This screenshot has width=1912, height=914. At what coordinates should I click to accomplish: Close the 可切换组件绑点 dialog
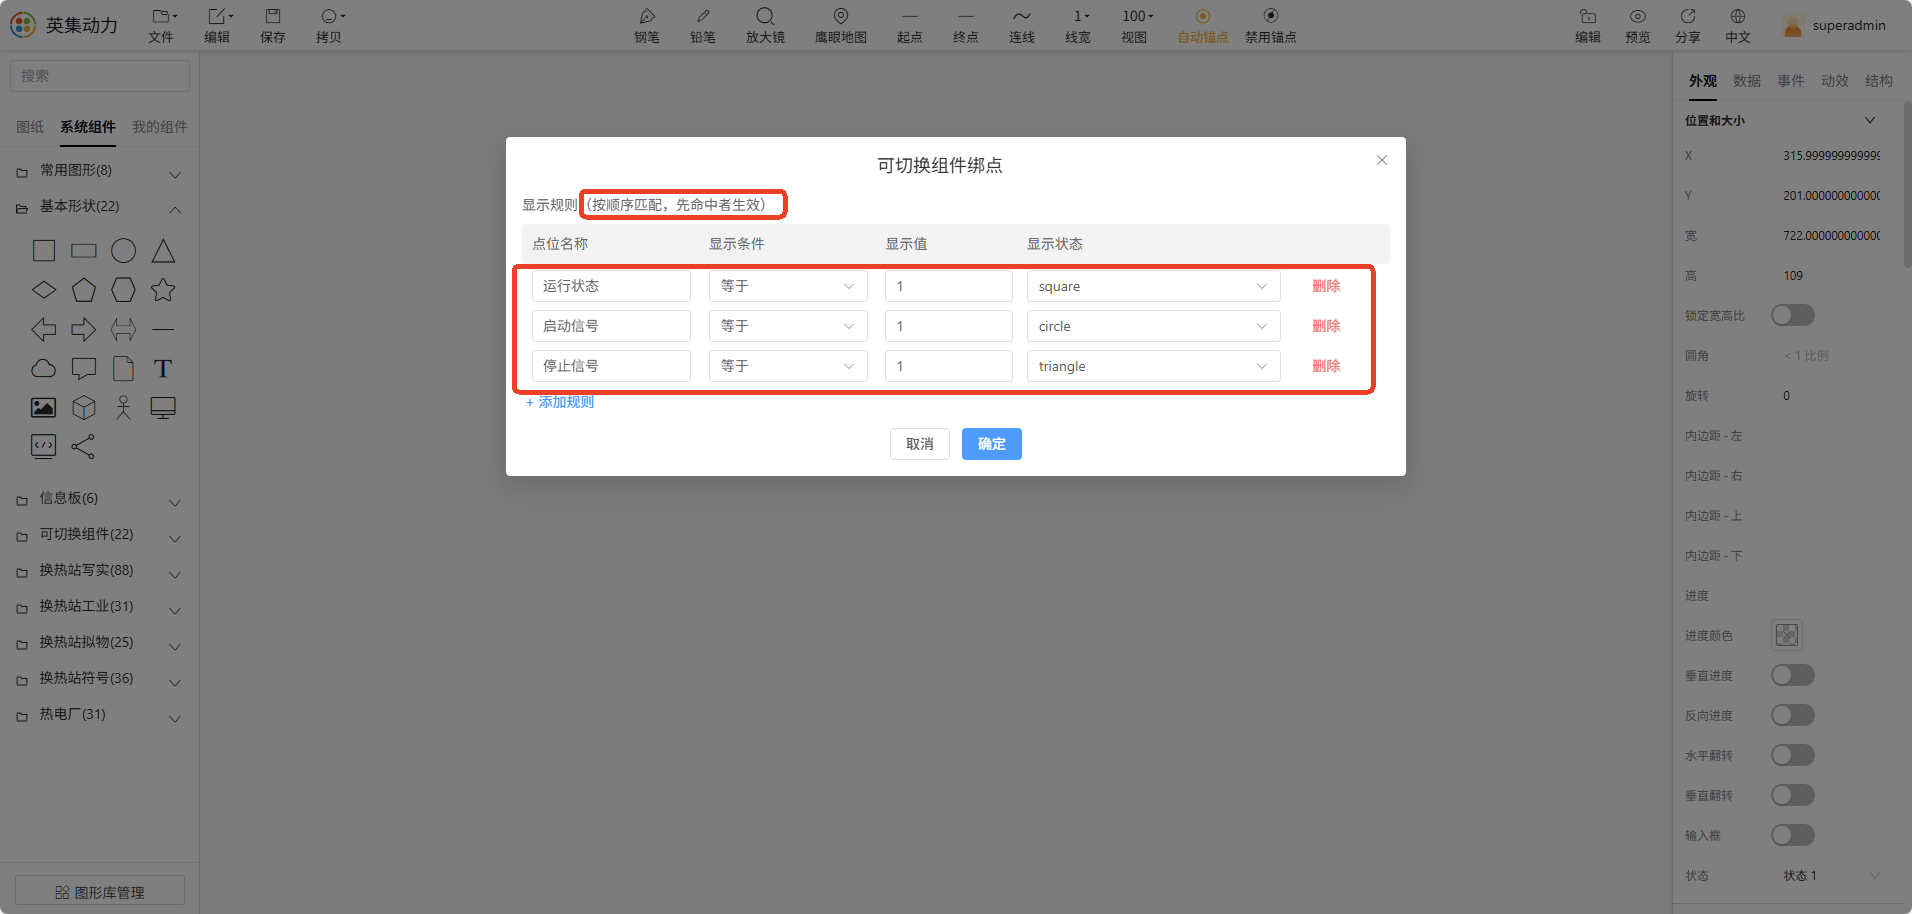(1382, 160)
